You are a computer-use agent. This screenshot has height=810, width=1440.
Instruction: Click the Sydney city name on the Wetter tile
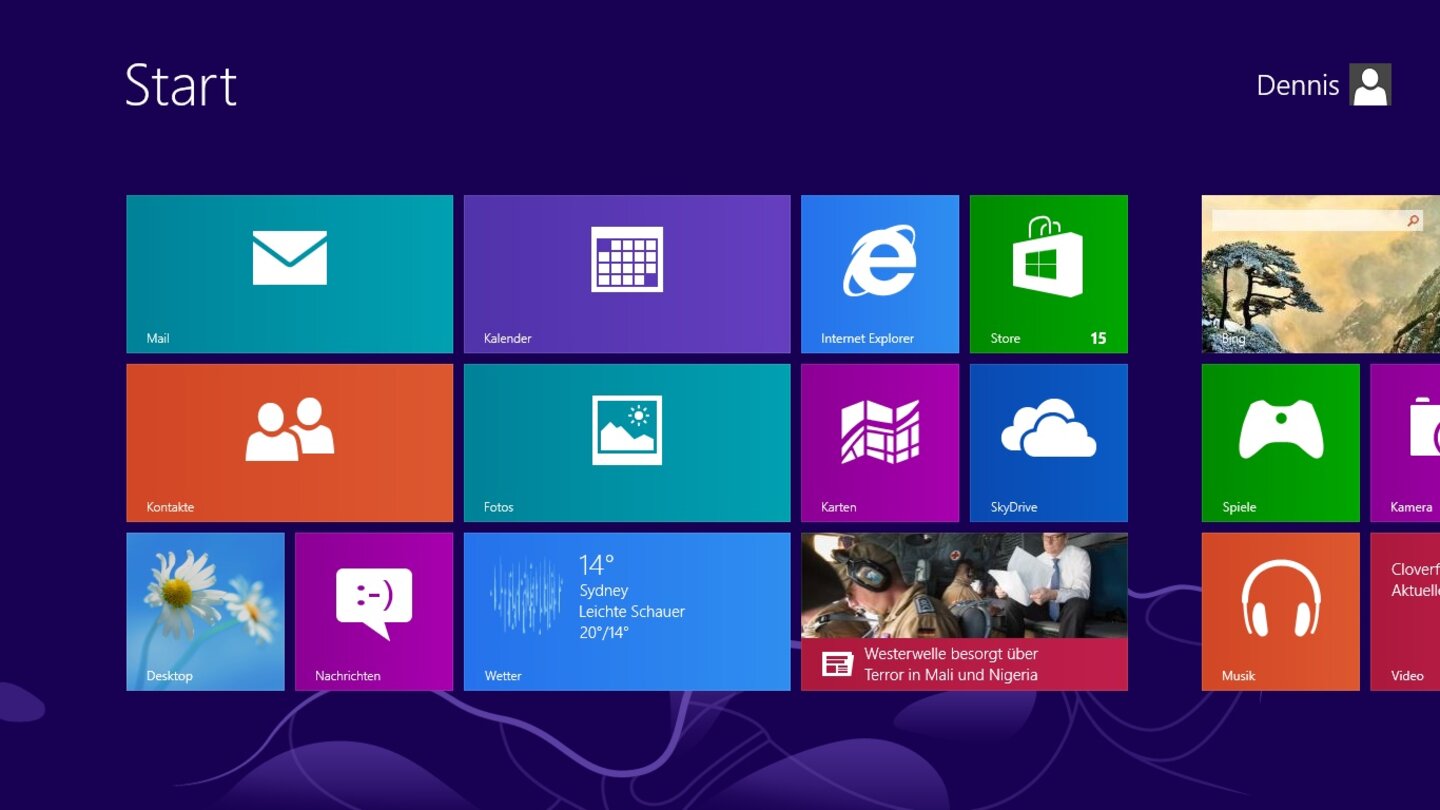604,591
